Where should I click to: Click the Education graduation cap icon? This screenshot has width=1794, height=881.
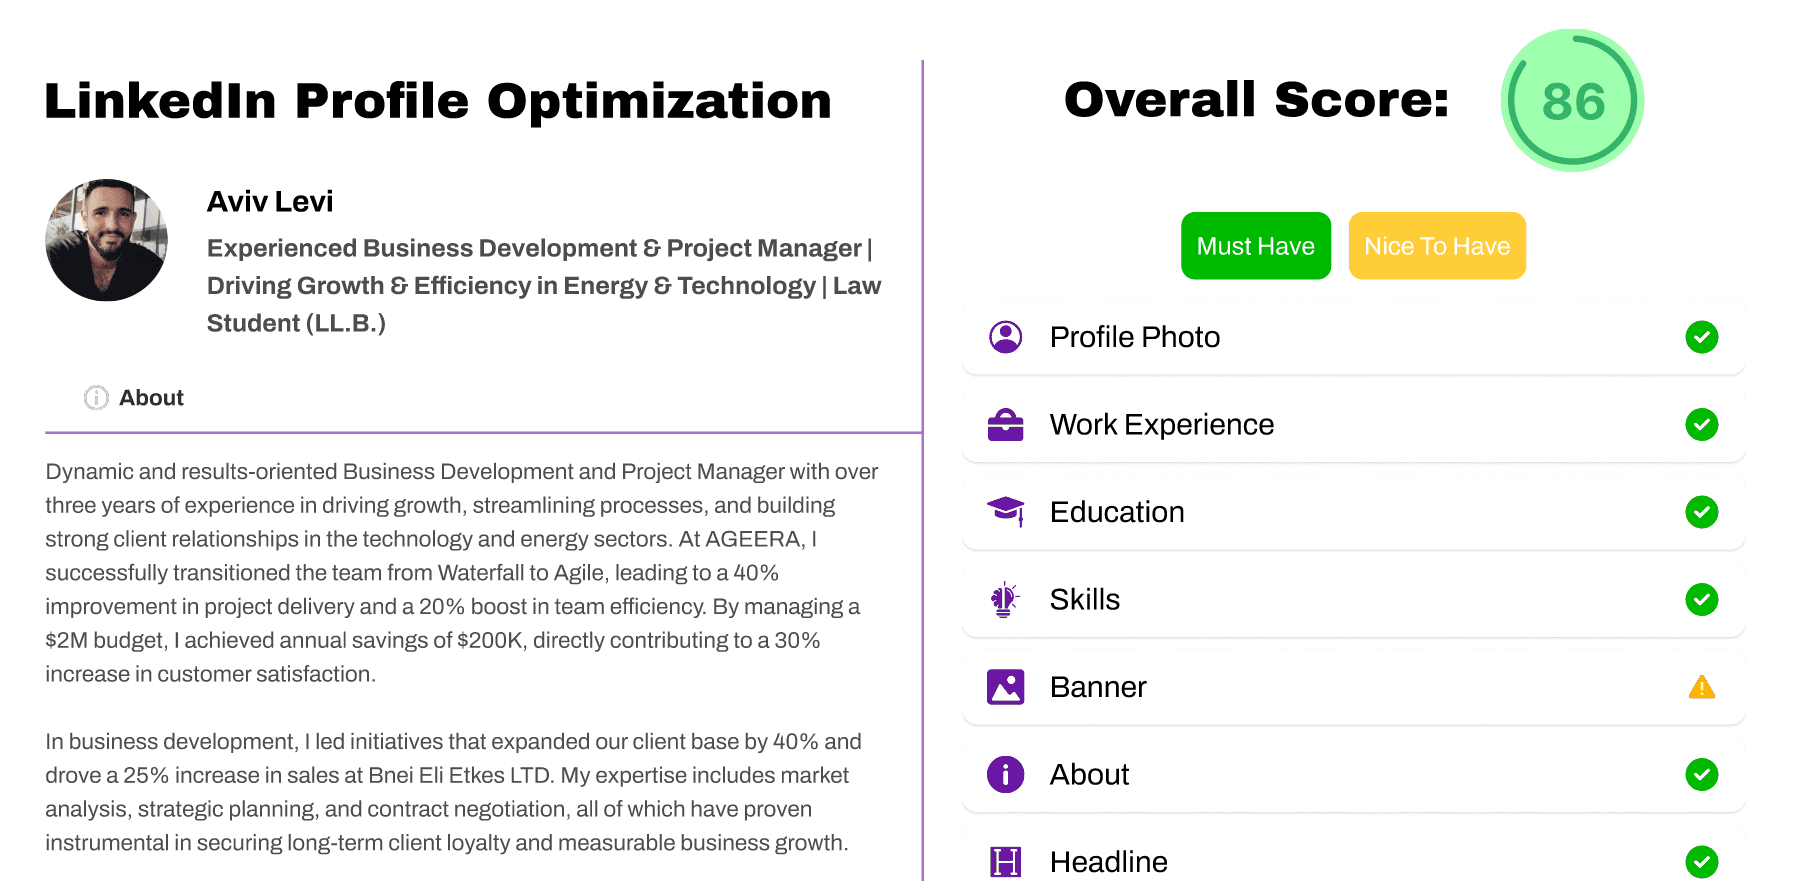[1005, 512]
